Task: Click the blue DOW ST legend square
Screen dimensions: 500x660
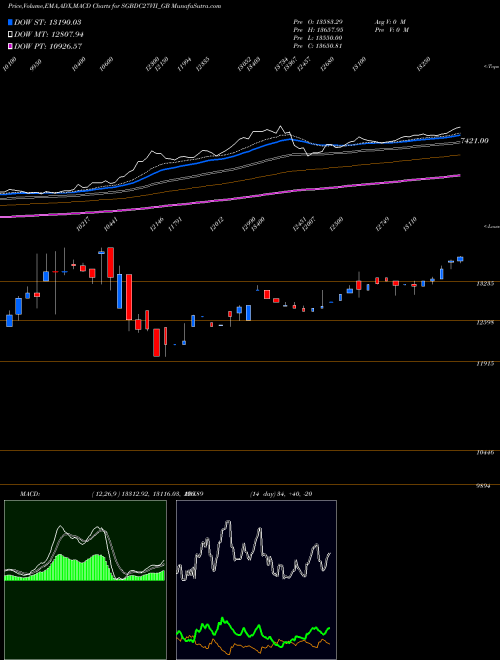Action: coord(11,22)
